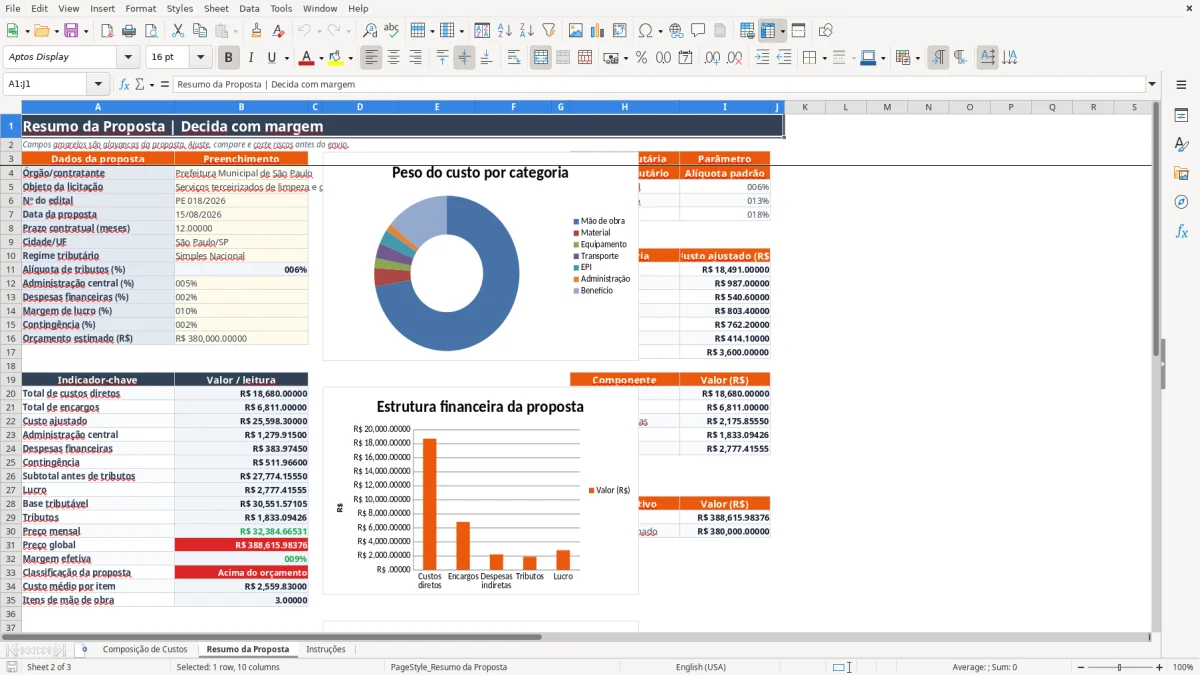Screen dimensions: 1200x675
Task: Click the Insert Image icon
Action: pos(576,31)
